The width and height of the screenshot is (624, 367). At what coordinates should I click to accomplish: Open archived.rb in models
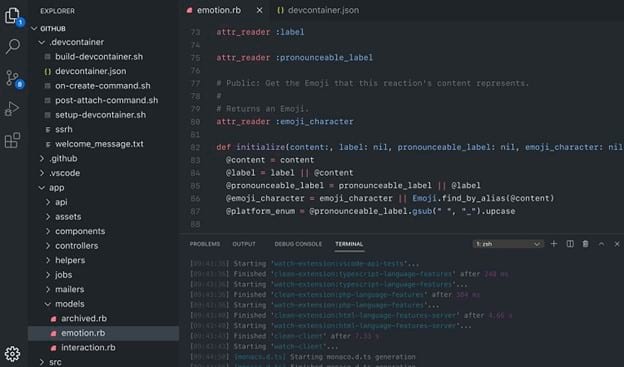(x=84, y=318)
